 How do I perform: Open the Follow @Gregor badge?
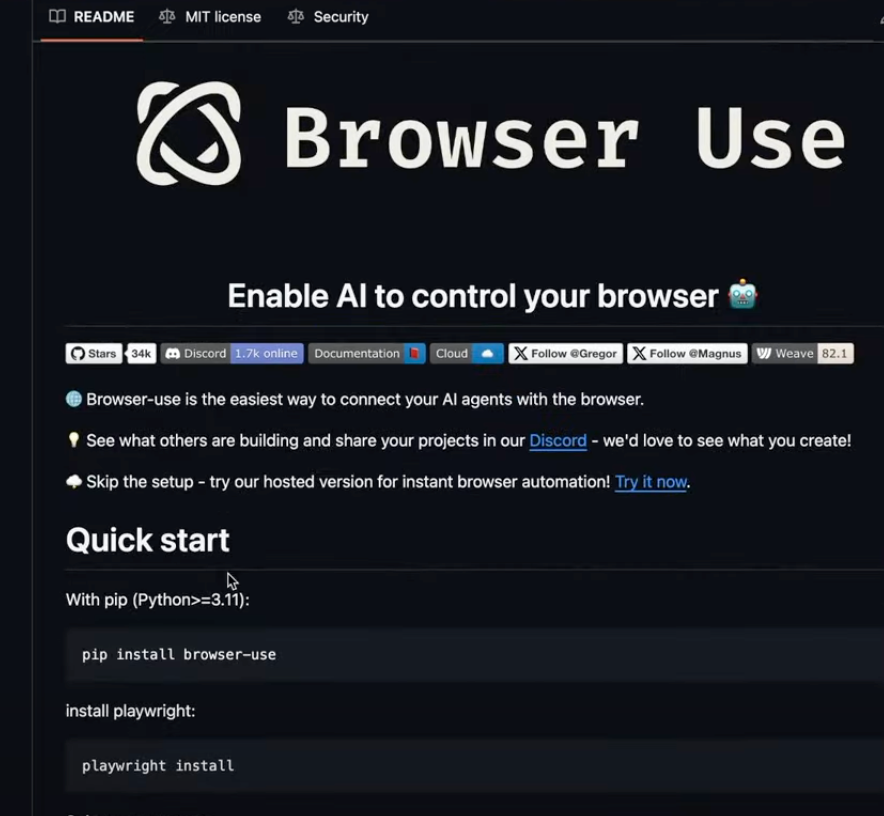[x=565, y=354]
